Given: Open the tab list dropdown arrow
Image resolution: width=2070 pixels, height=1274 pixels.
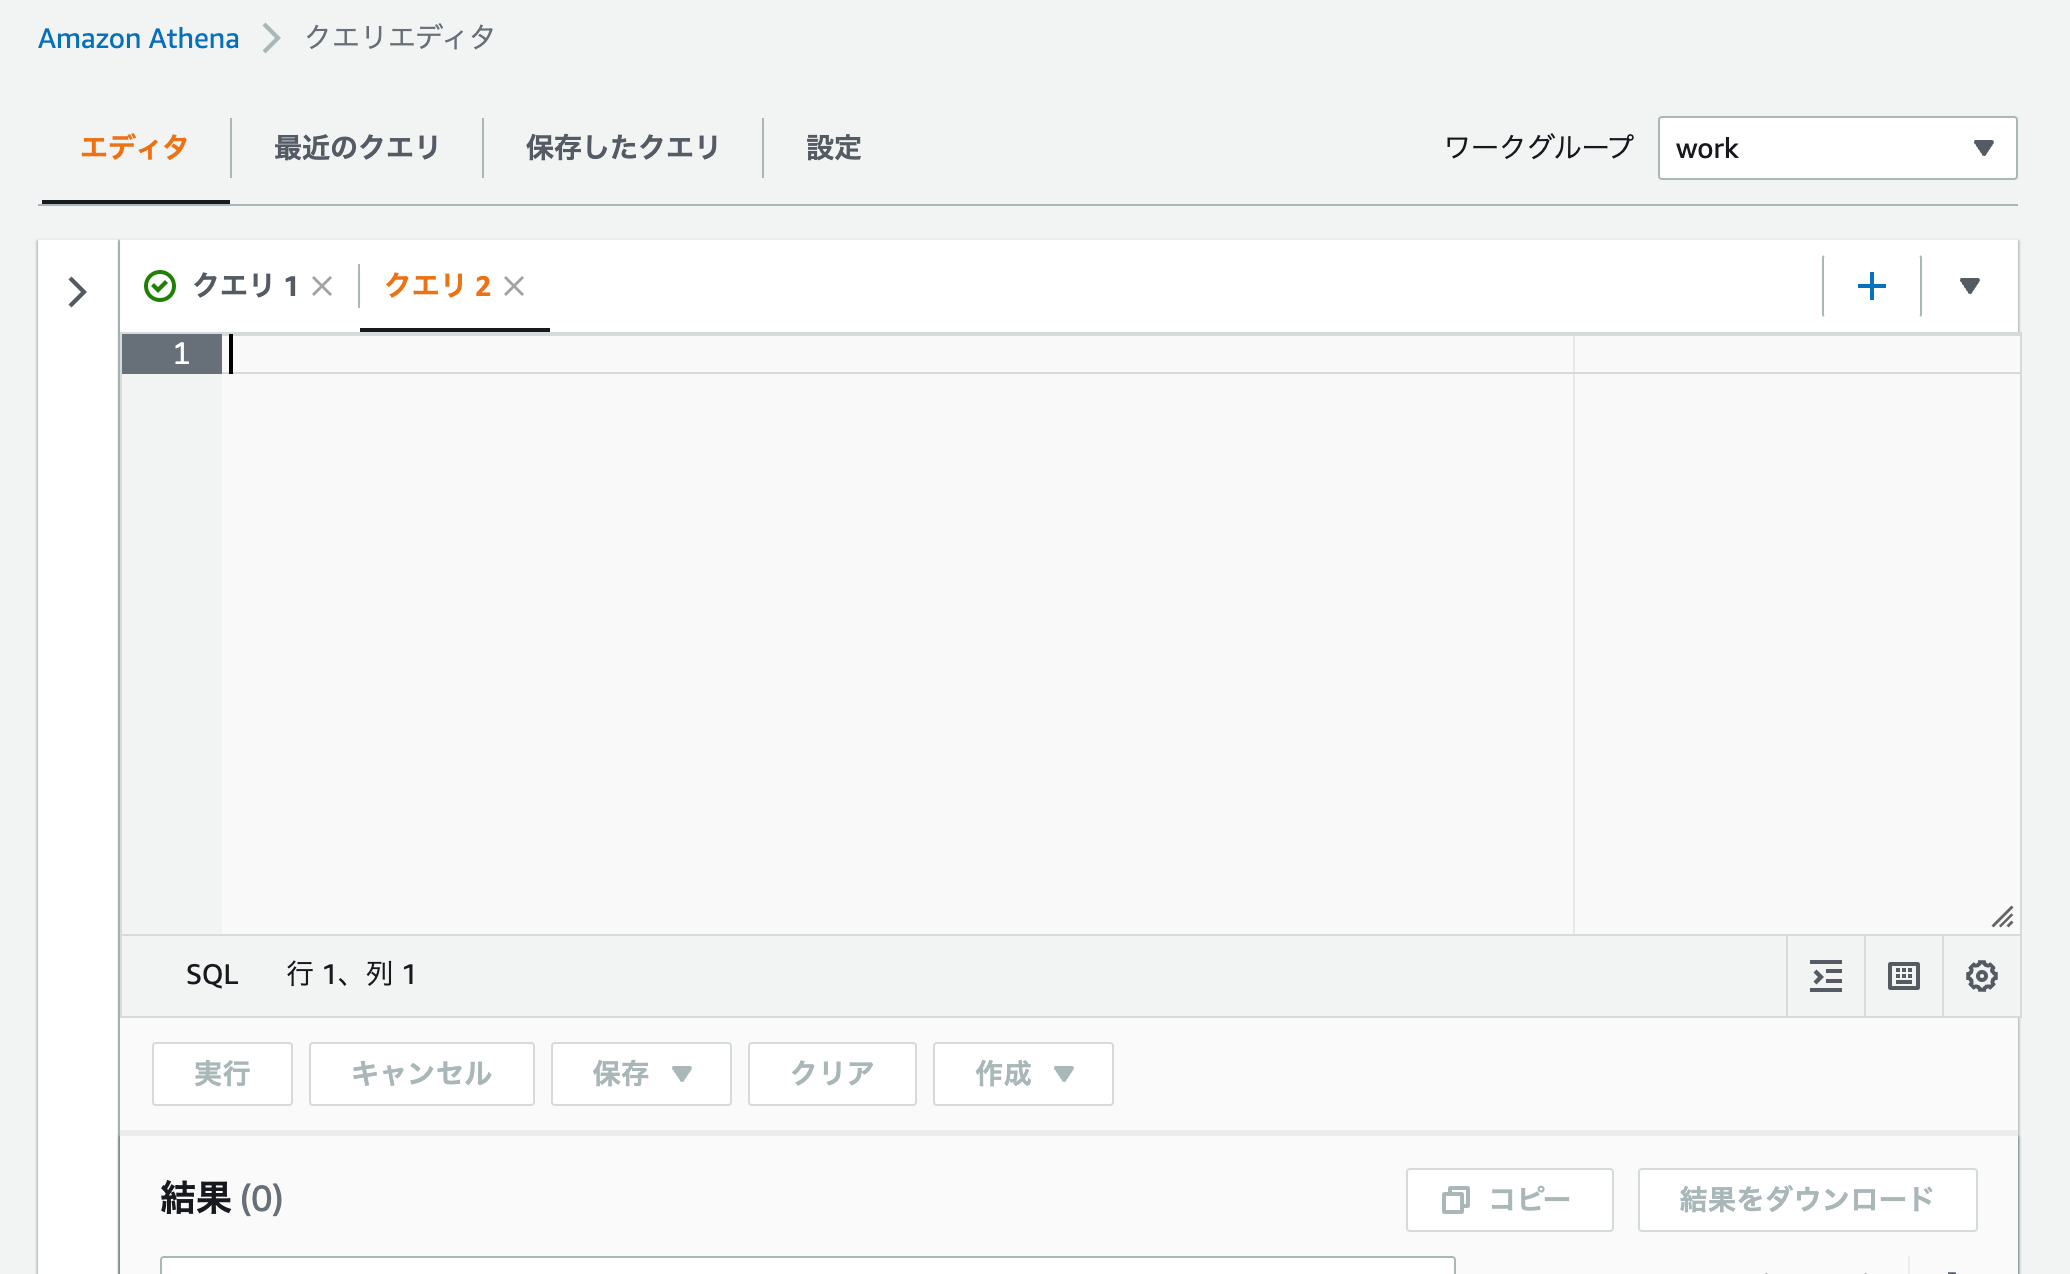Looking at the screenshot, I should click(1969, 285).
